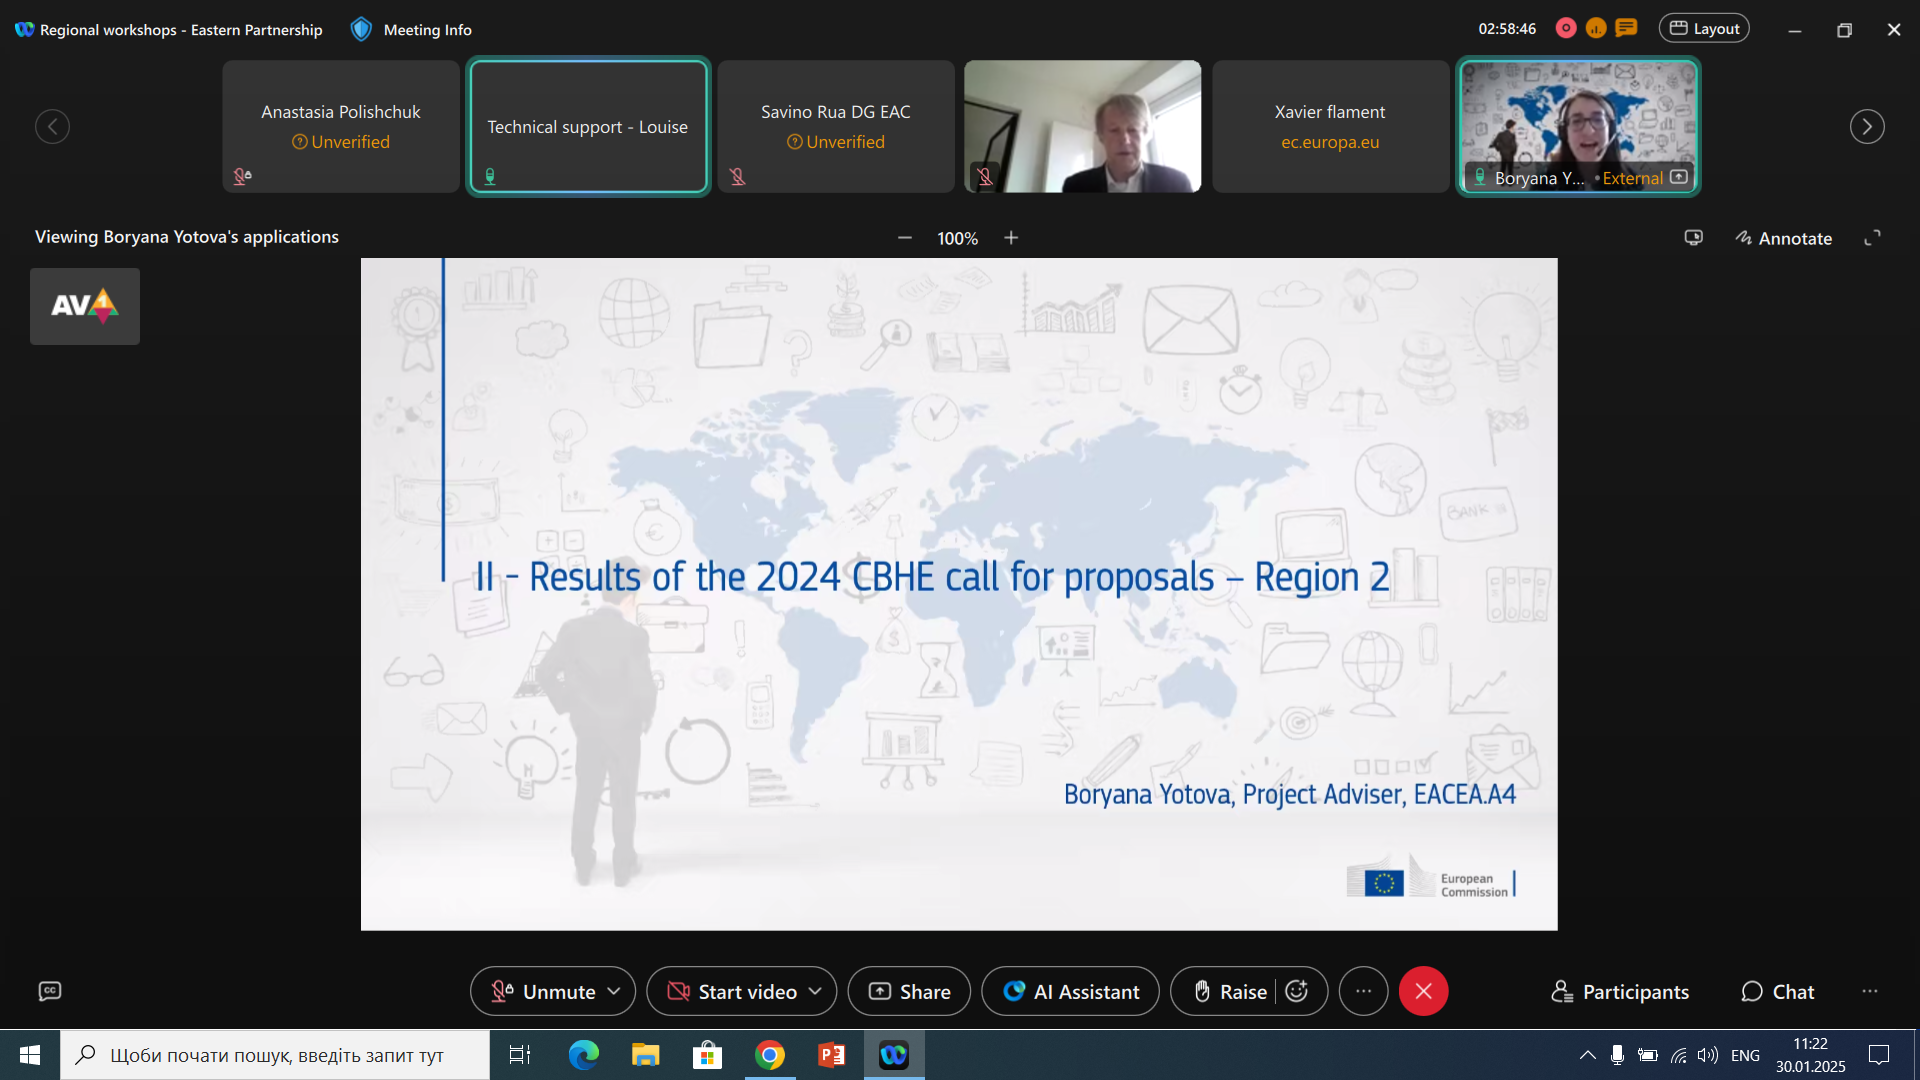
Task: Click the recording indicator icon
Action: pos(1566,29)
